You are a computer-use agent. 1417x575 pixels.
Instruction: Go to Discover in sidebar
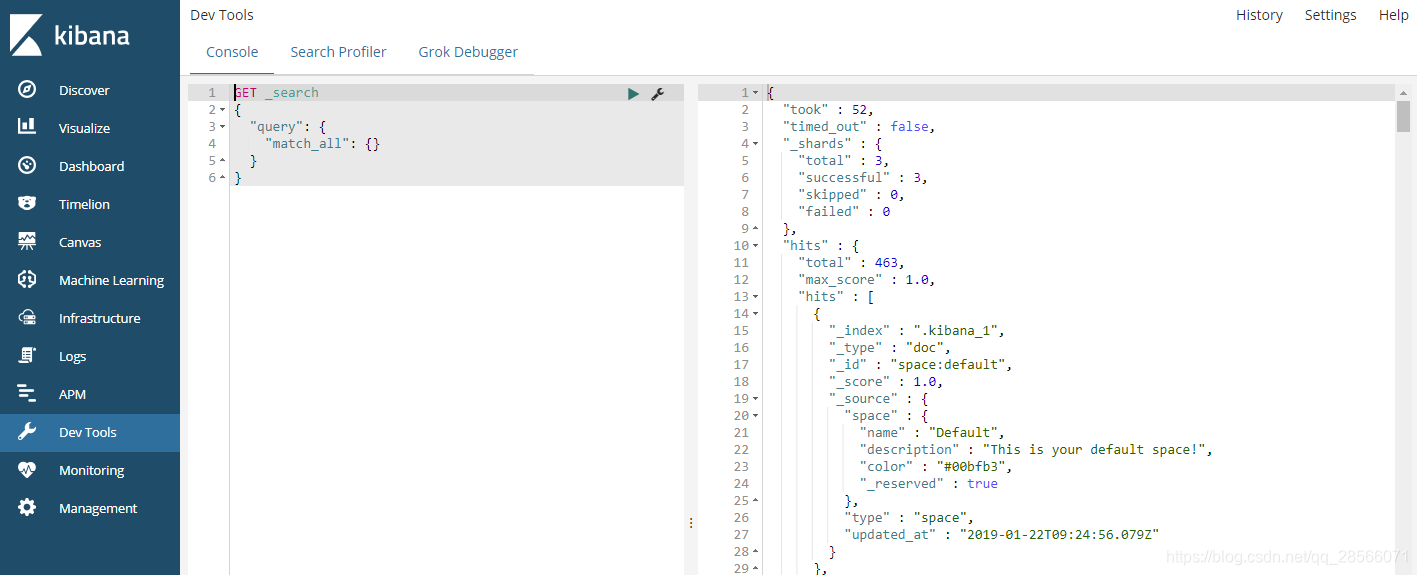[x=84, y=90]
